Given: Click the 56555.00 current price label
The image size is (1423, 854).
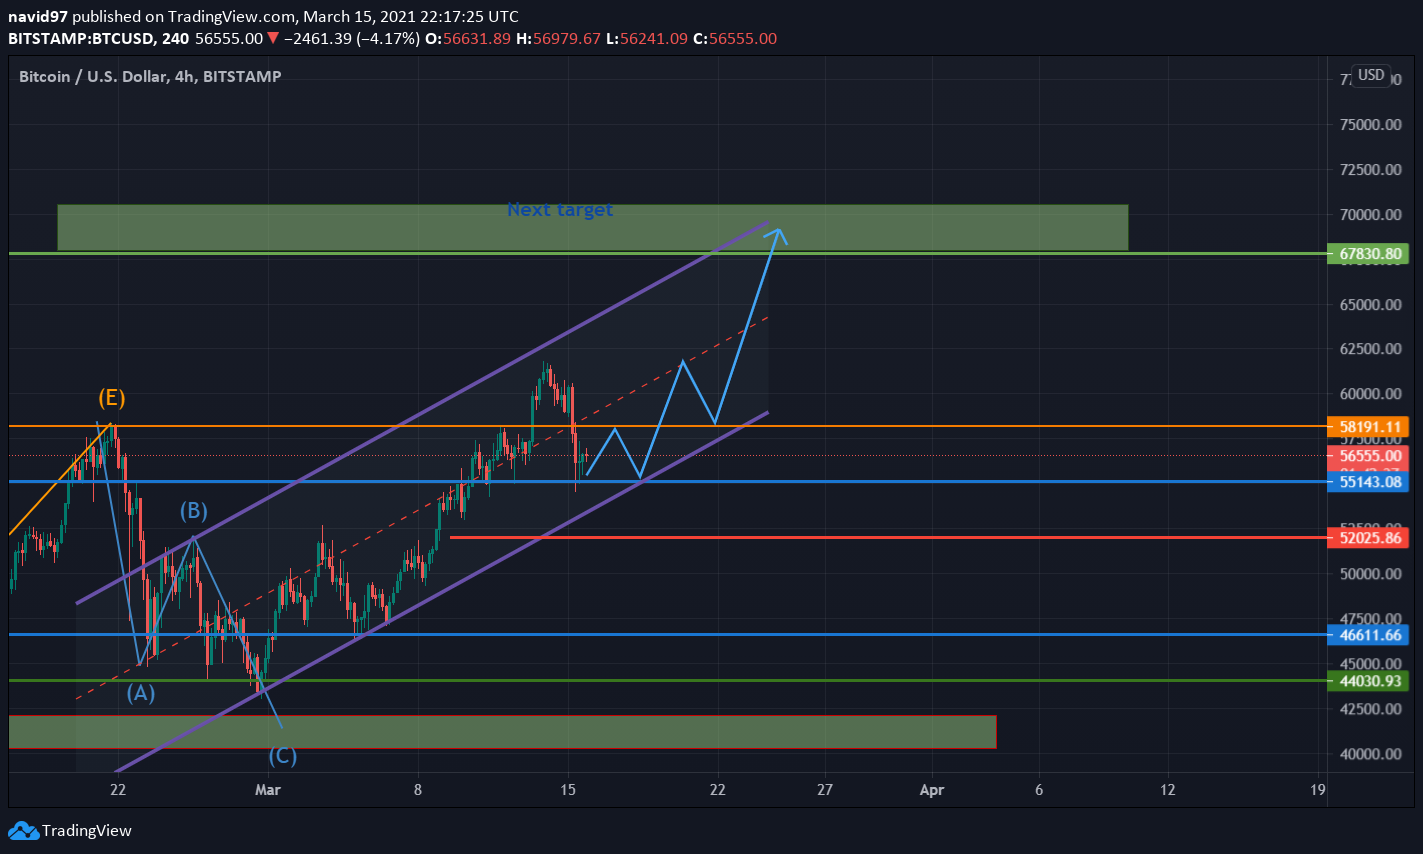Looking at the screenshot, I should pyautogui.click(x=1367, y=456).
